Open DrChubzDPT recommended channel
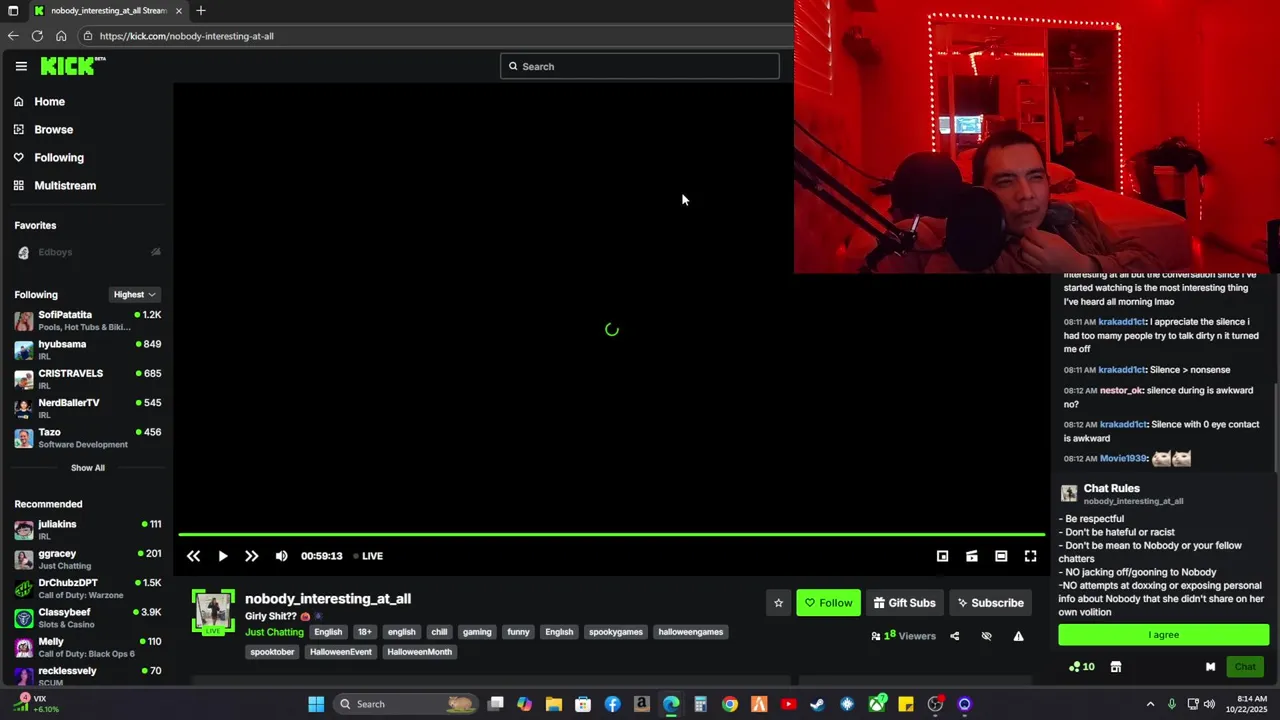Viewport: 1280px width, 720px height. tap(87, 588)
